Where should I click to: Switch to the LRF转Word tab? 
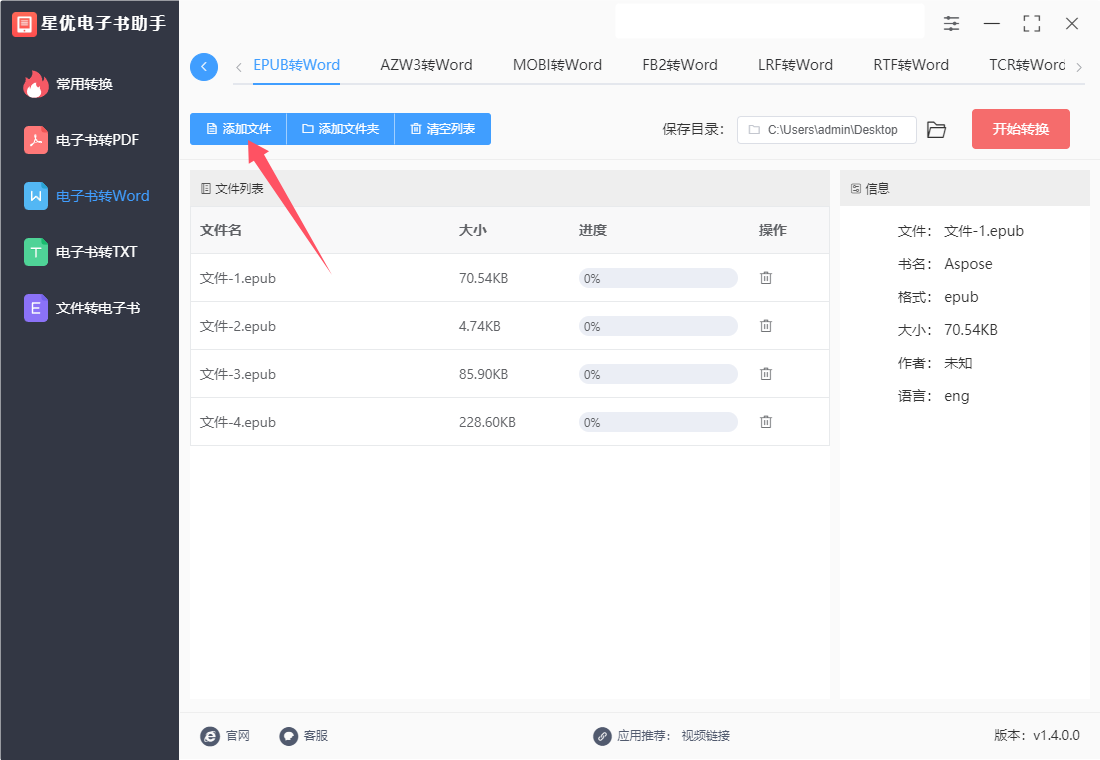pyautogui.click(x=796, y=65)
